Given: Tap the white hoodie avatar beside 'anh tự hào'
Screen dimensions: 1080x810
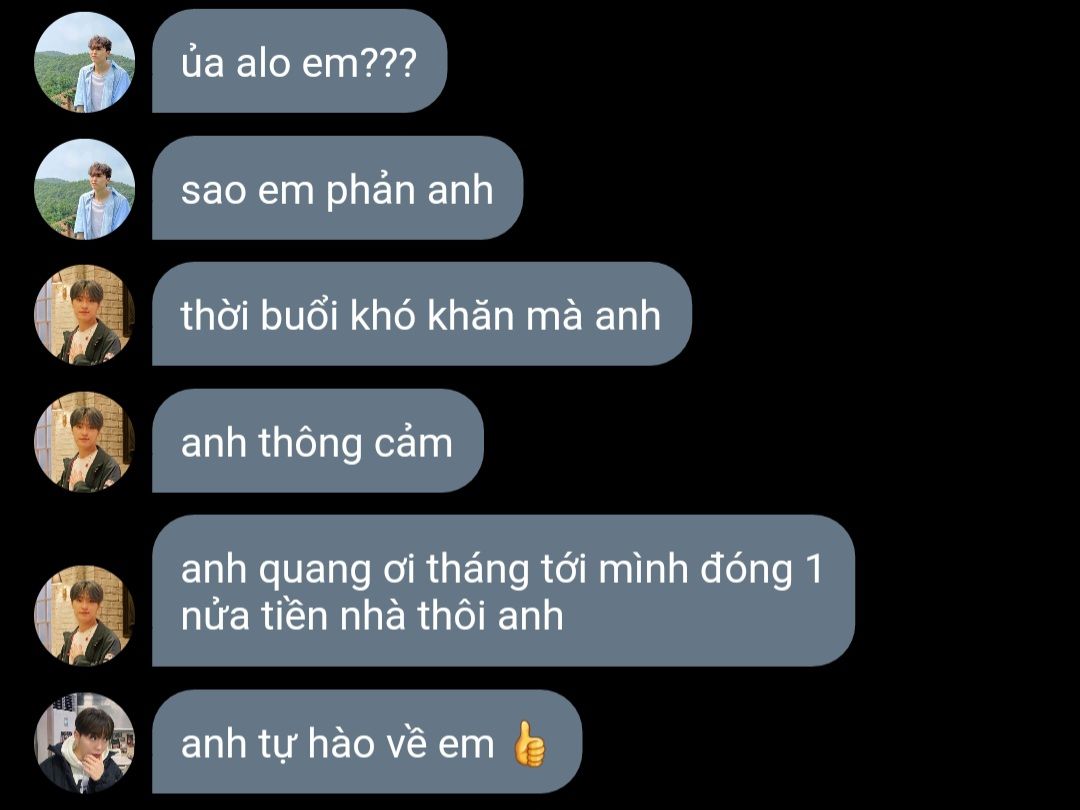Looking at the screenshot, I should (84, 742).
